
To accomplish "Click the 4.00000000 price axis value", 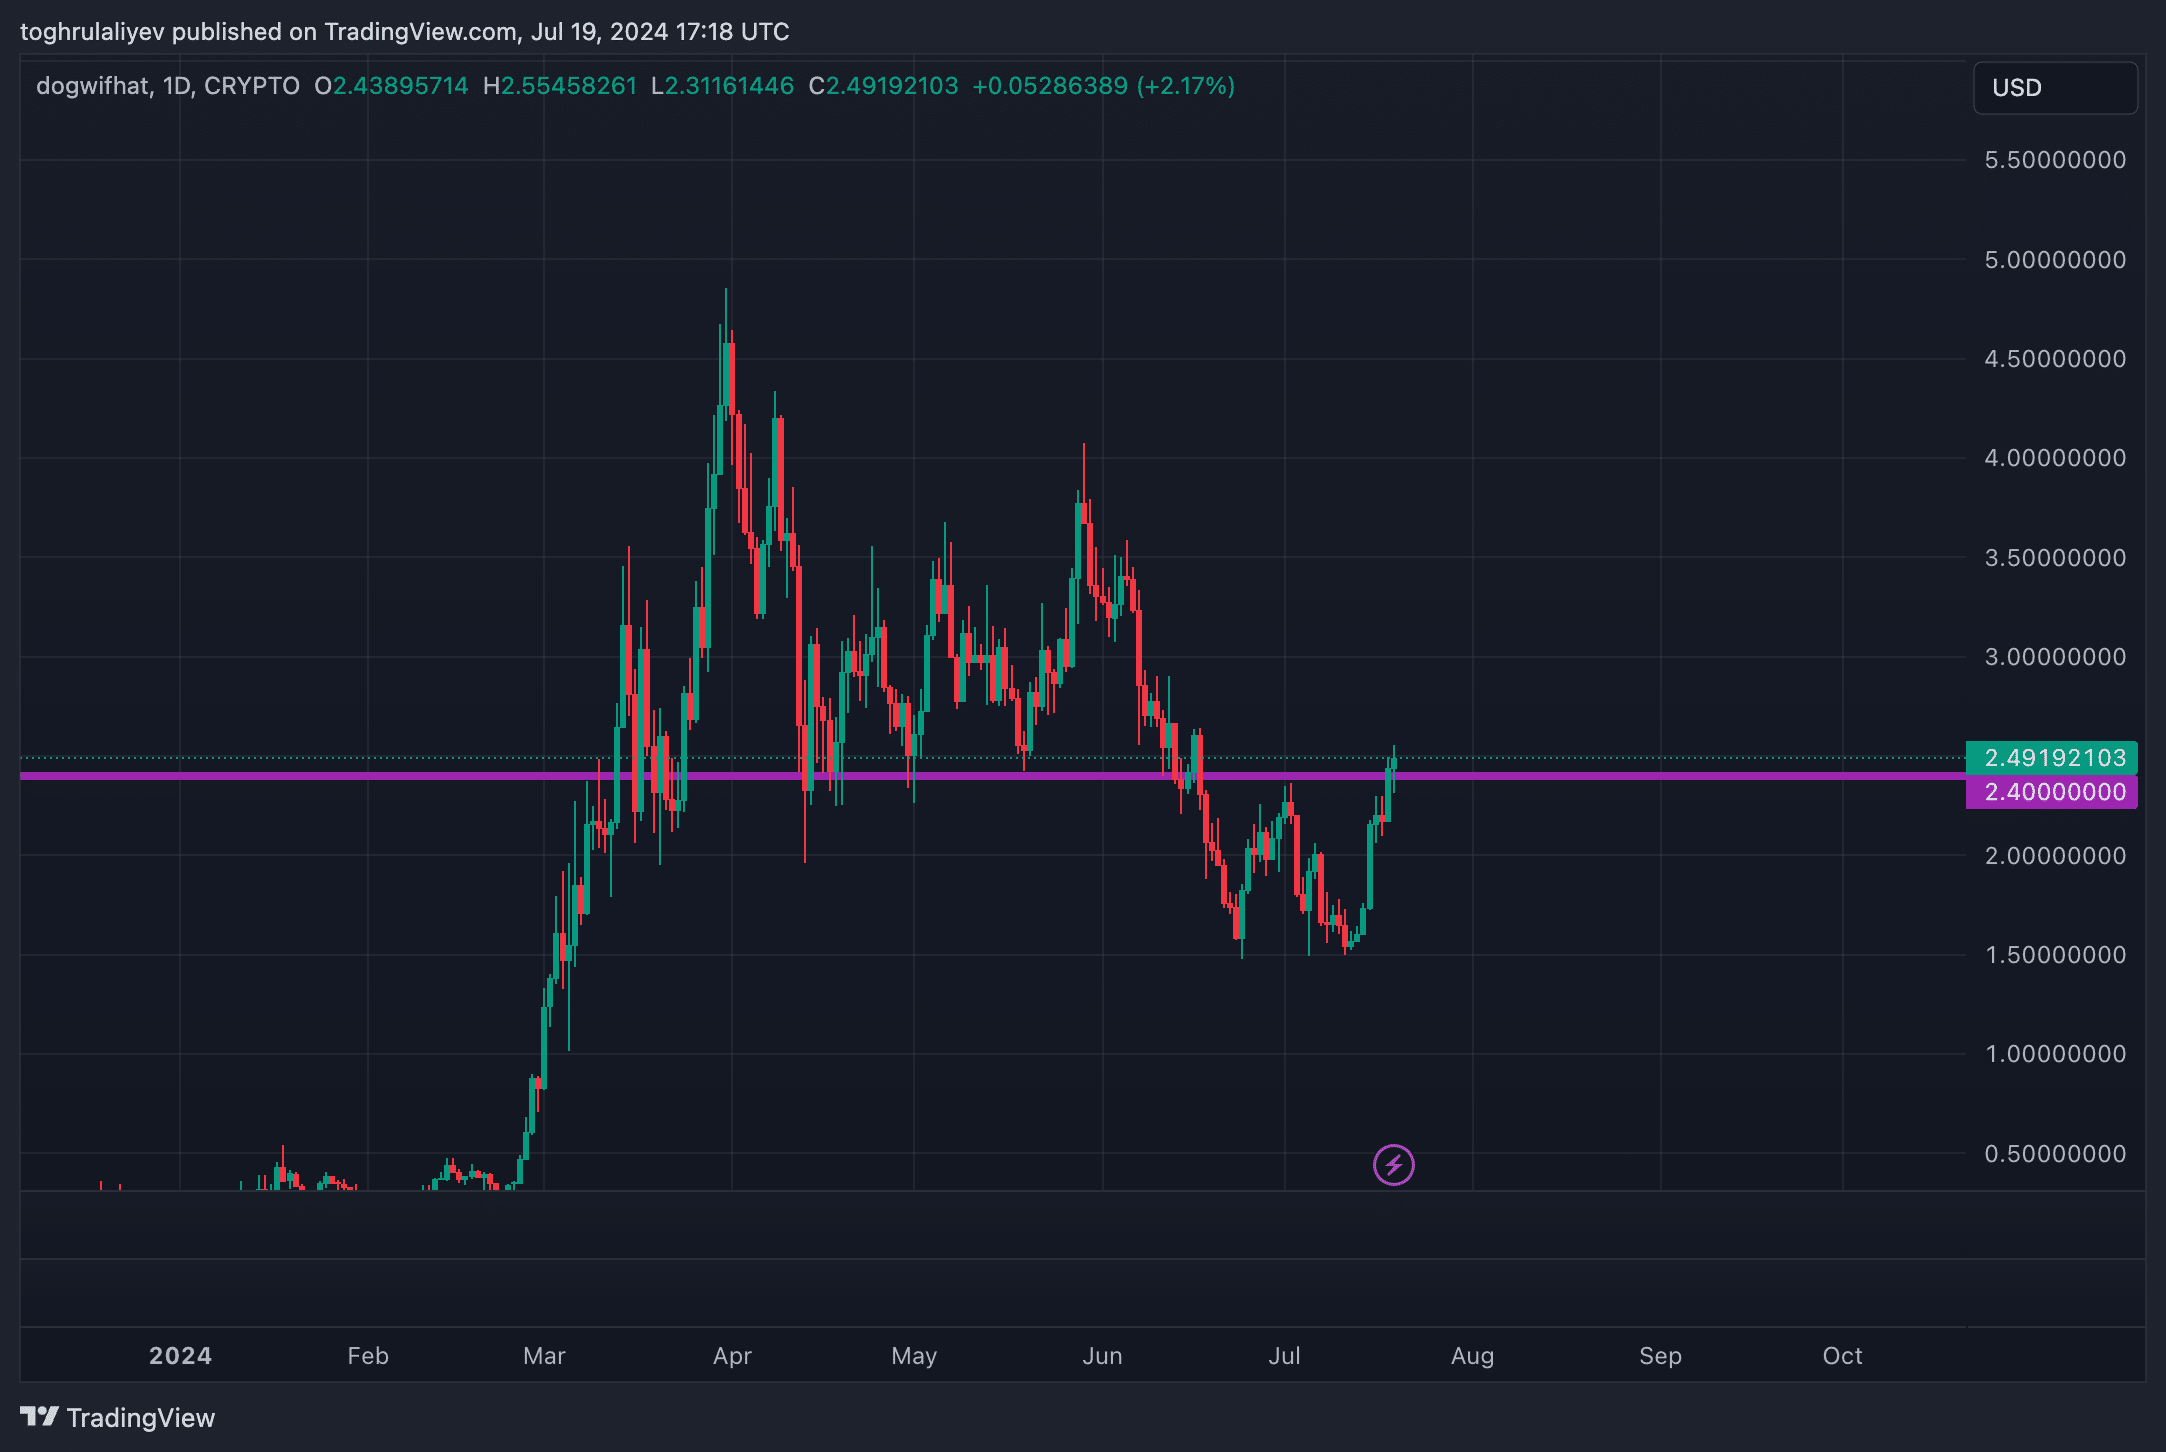I will coord(2055,458).
